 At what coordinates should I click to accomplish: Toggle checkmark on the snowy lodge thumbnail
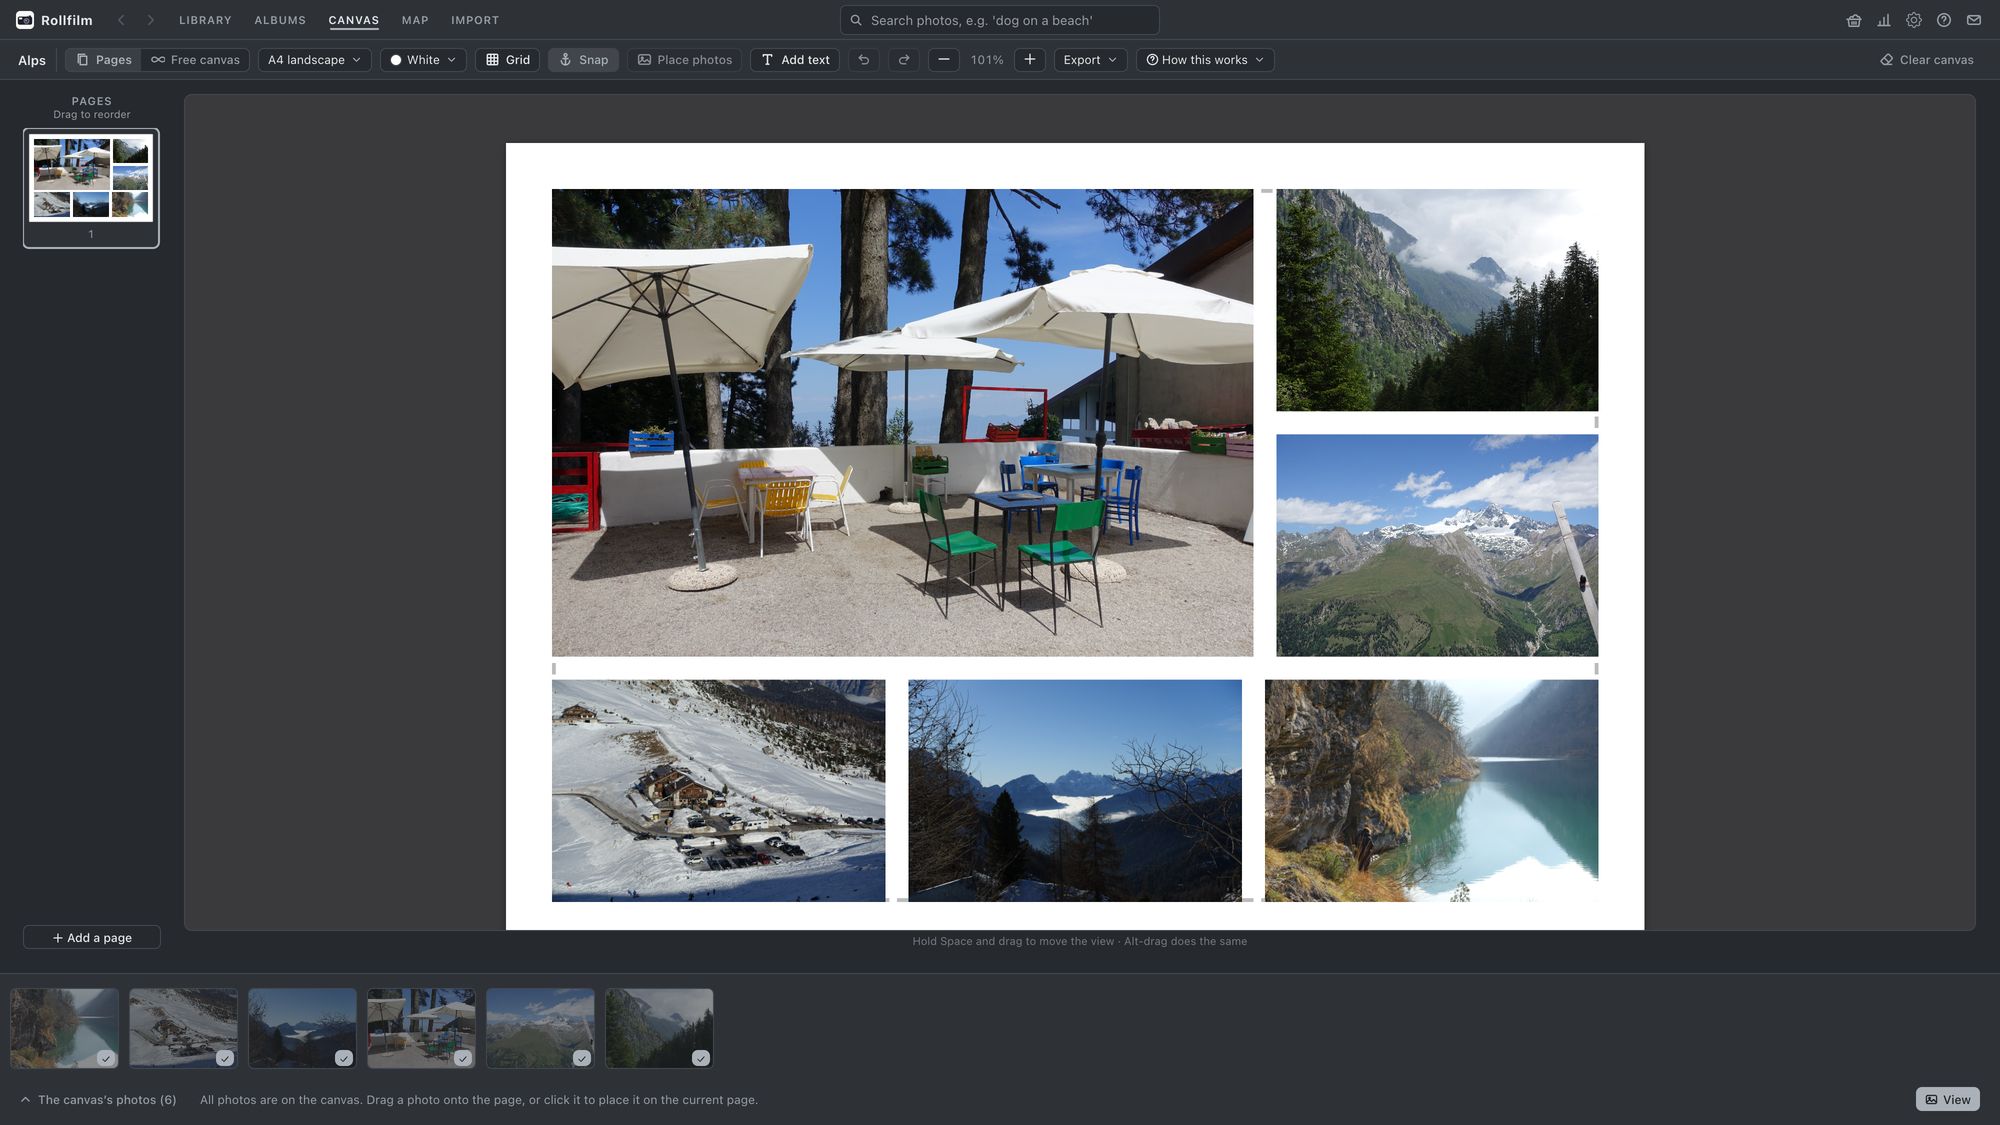click(225, 1058)
